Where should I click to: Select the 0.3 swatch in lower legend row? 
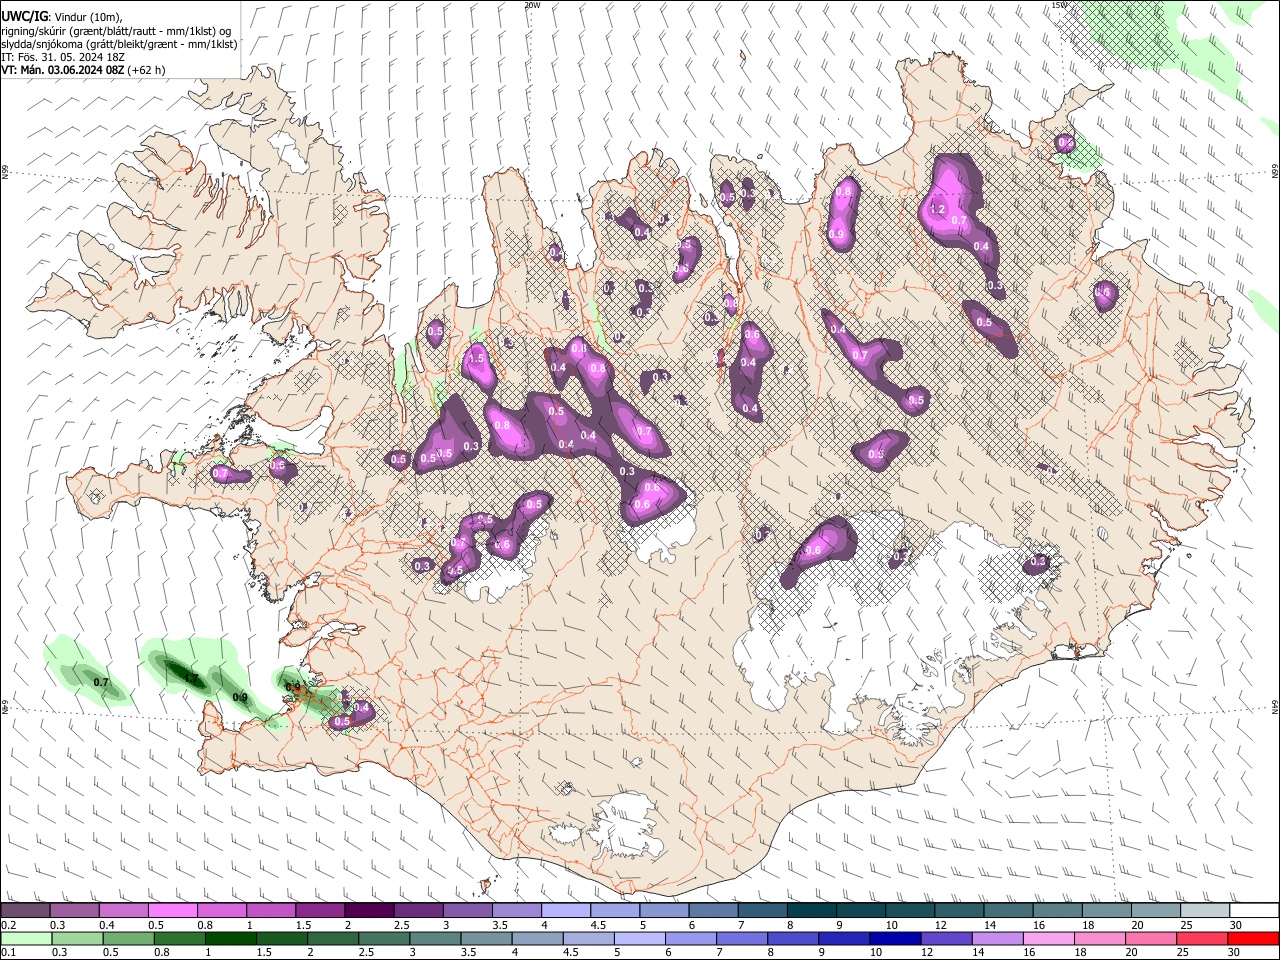tap(77, 938)
